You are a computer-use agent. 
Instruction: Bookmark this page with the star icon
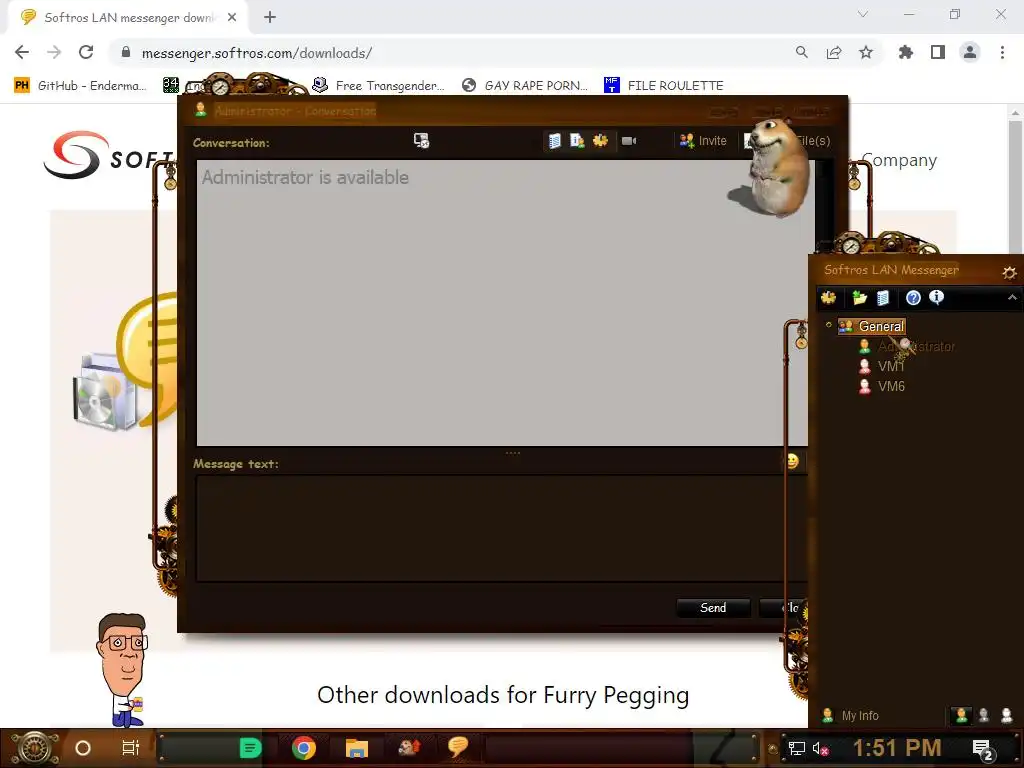(x=866, y=52)
